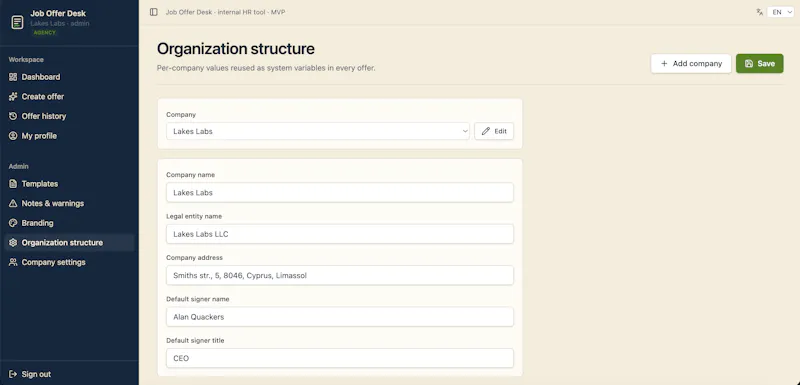Image resolution: width=800 pixels, height=385 pixels.
Task: Click the 'Lakes Labs - admin' subtitle
Action: pyautogui.click(x=60, y=23)
